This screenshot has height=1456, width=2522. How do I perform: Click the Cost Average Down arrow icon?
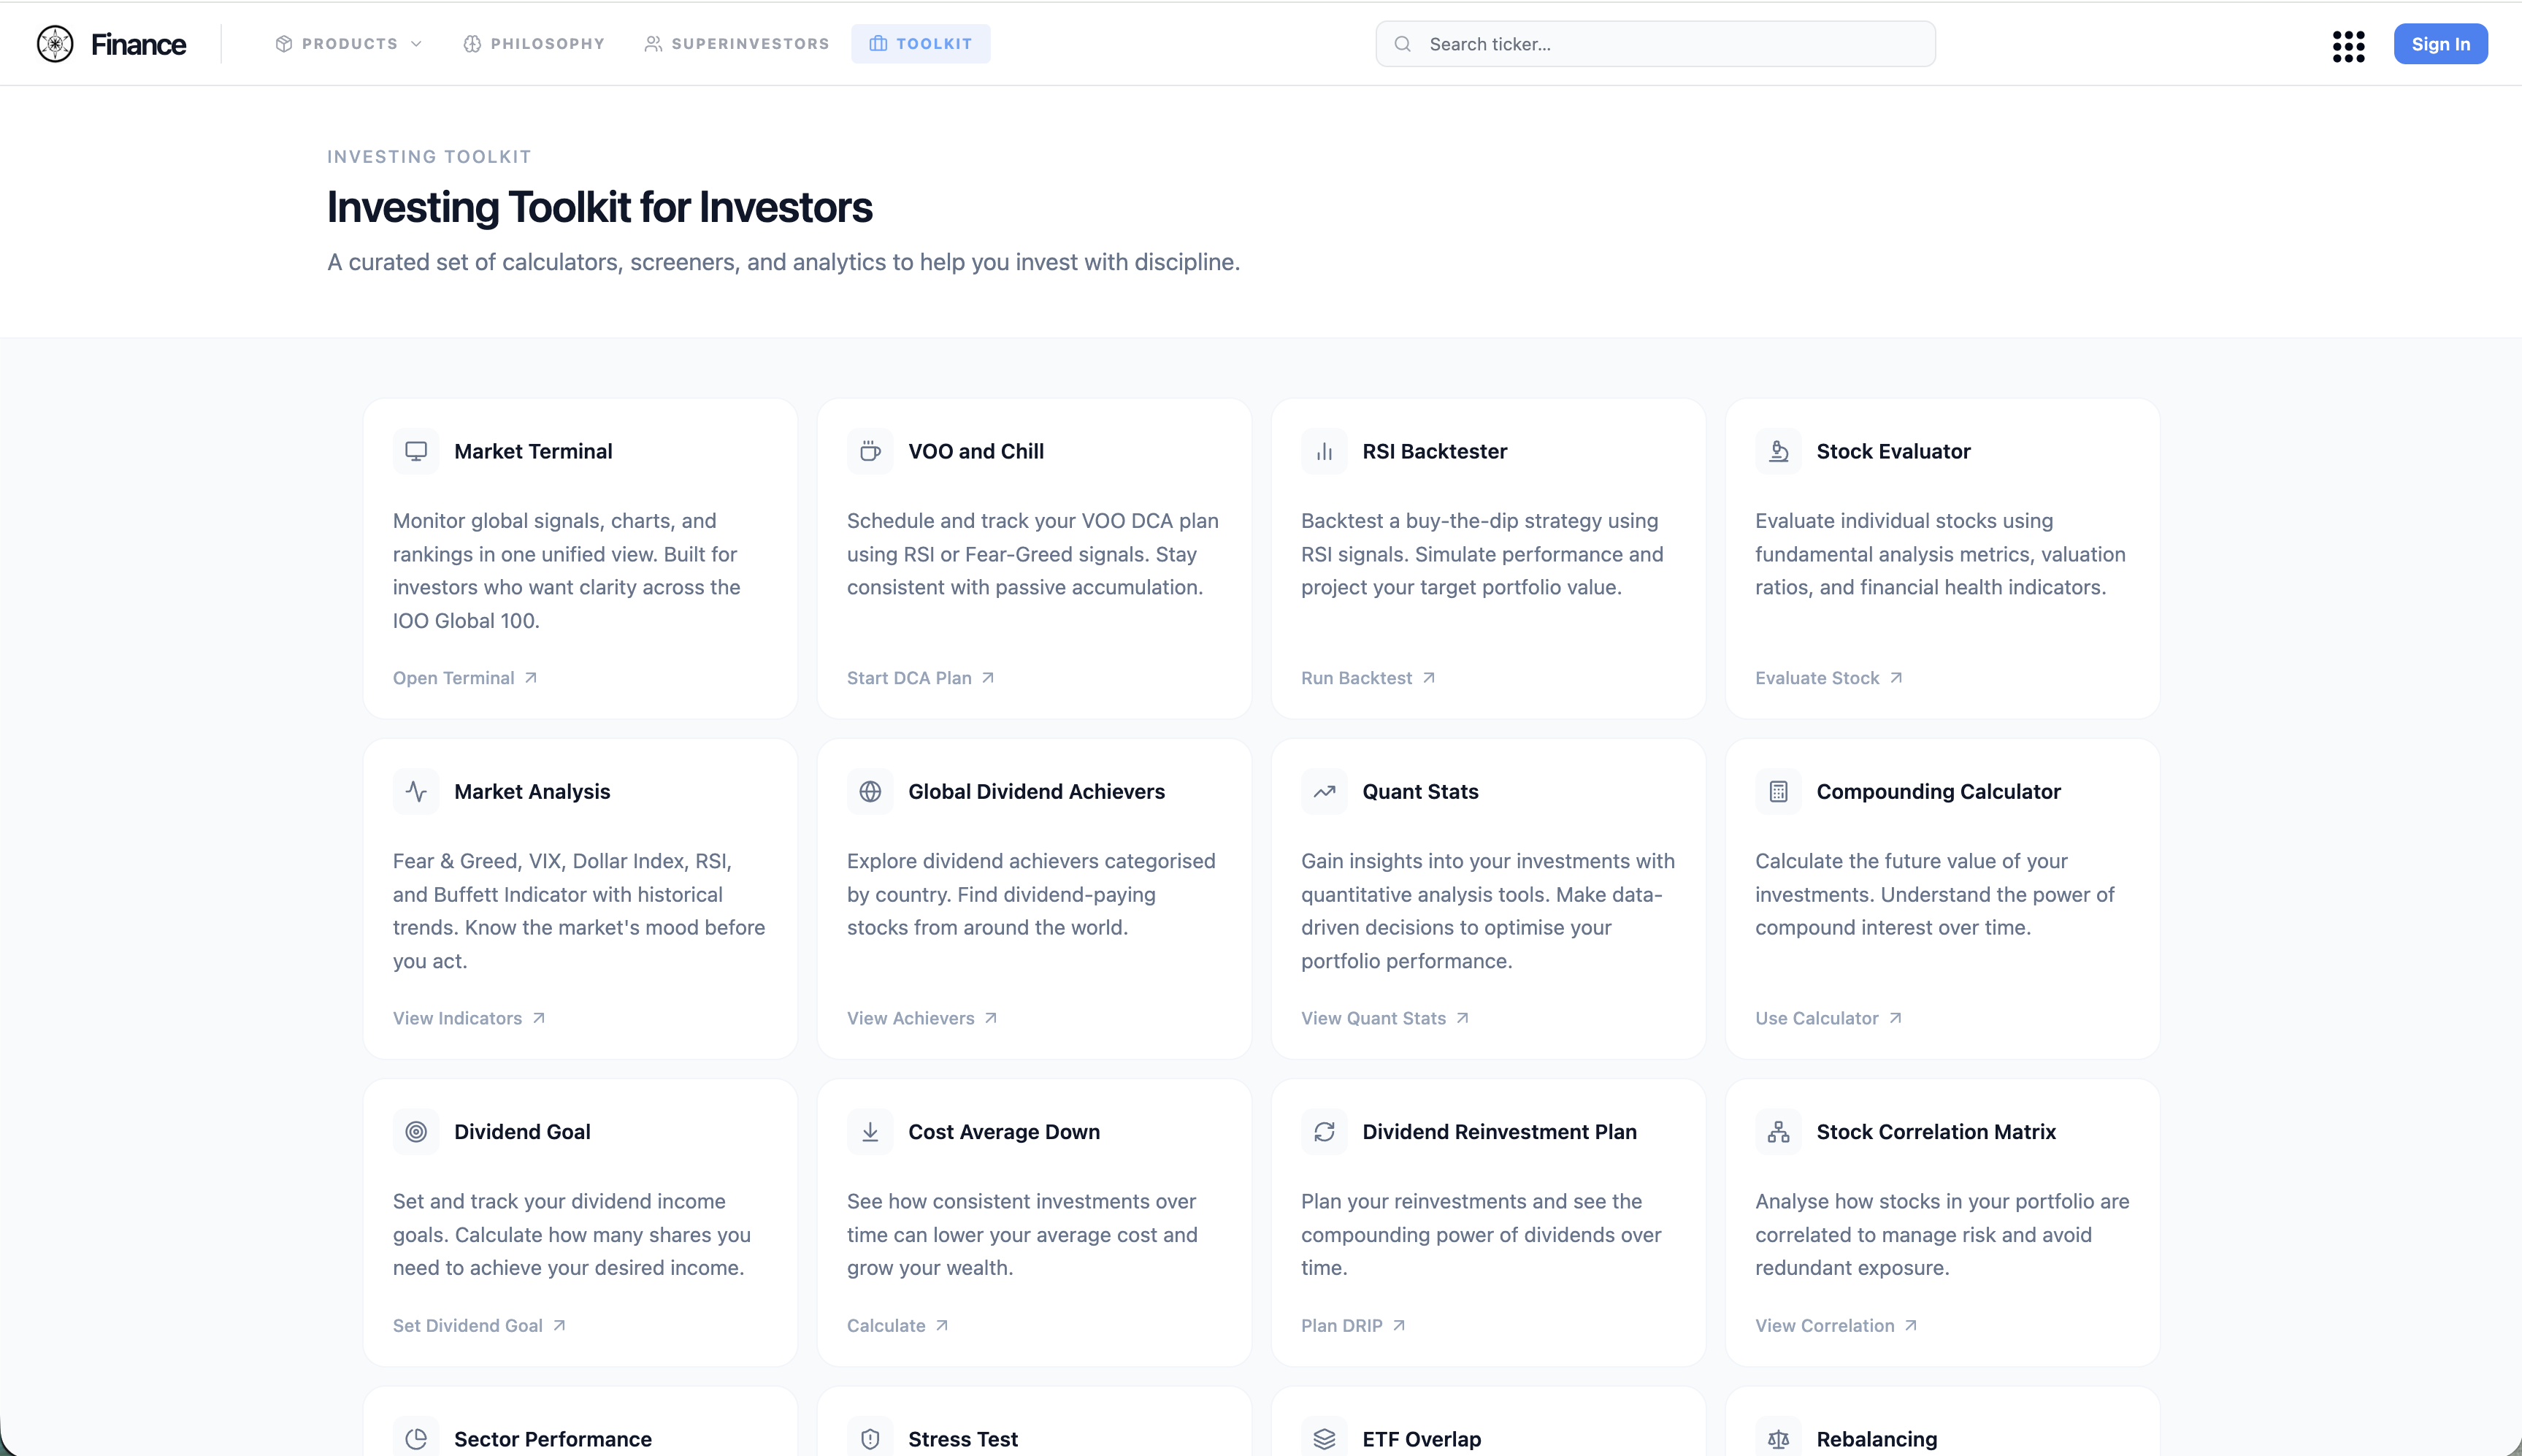pyautogui.click(x=870, y=1131)
